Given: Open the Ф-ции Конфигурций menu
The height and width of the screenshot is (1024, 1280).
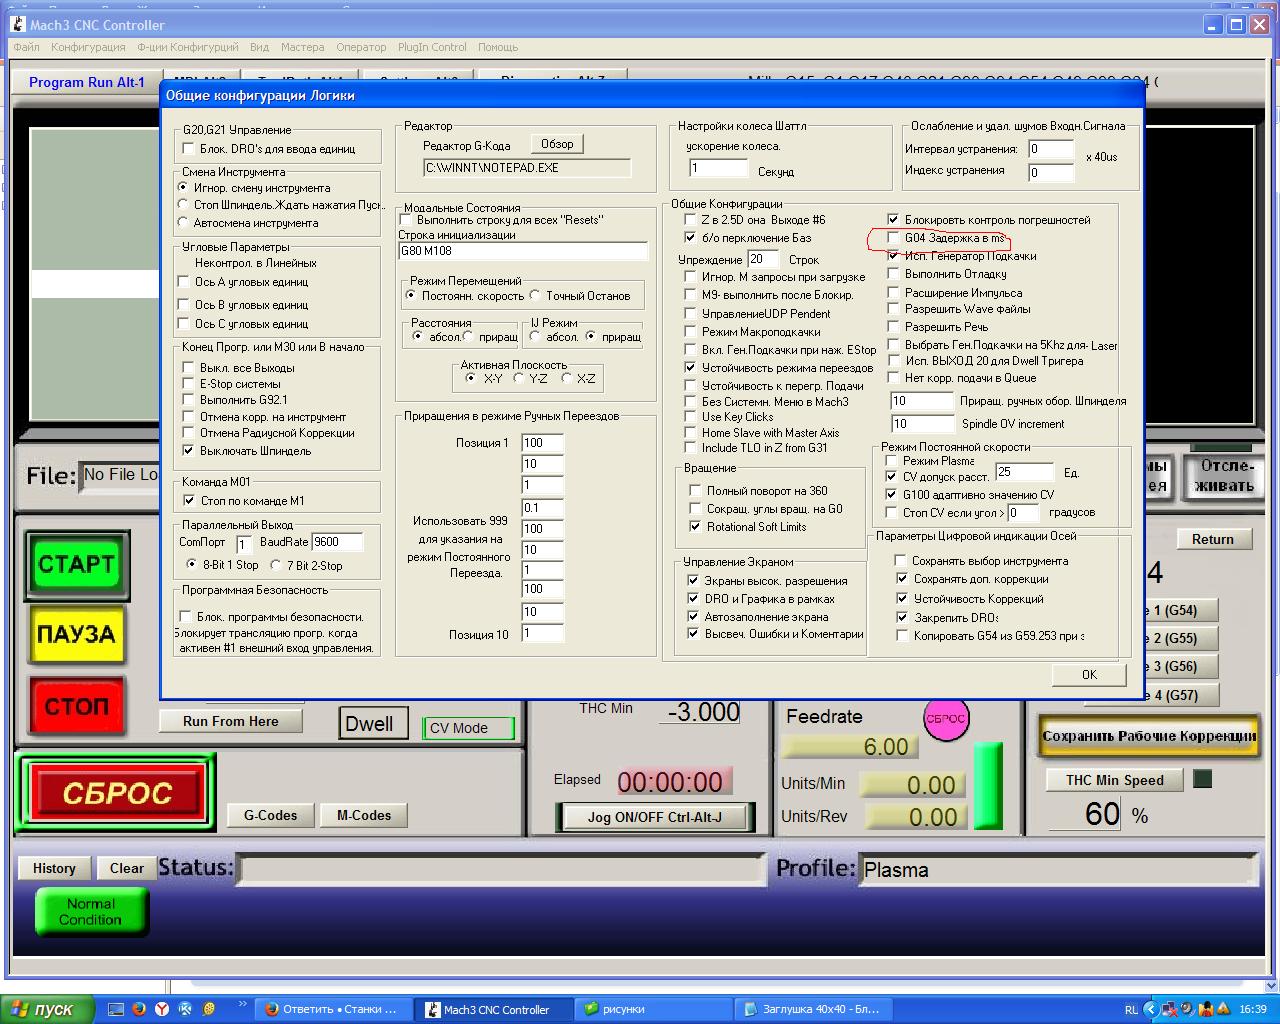Looking at the screenshot, I should pos(188,47).
